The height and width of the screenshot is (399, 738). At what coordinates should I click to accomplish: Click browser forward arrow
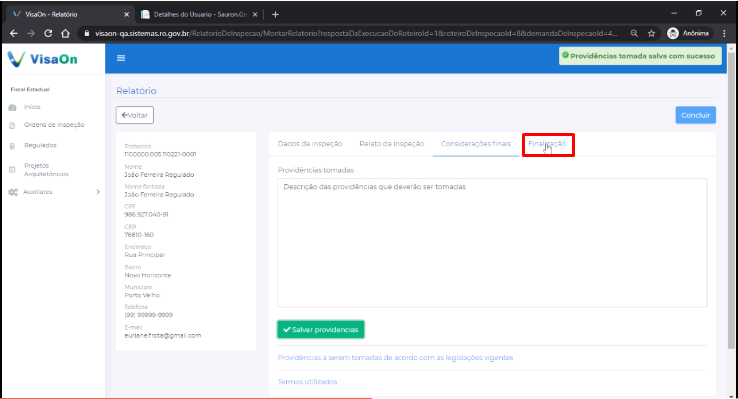pyautogui.click(x=31, y=33)
